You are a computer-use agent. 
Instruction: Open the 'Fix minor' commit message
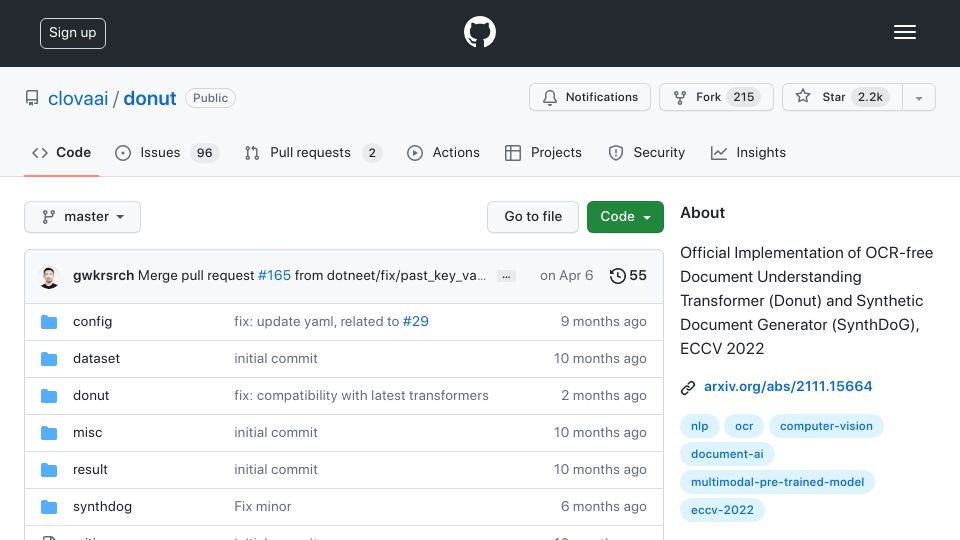(x=263, y=506)
